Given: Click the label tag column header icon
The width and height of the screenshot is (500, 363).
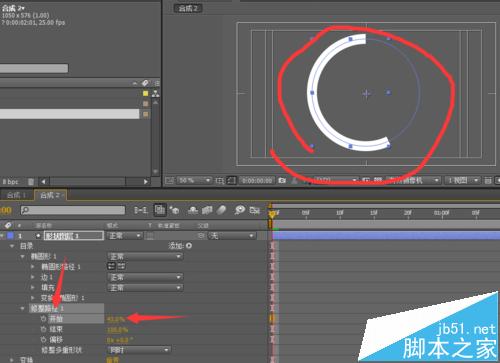Looking at the screenshot, I should 8,225.
